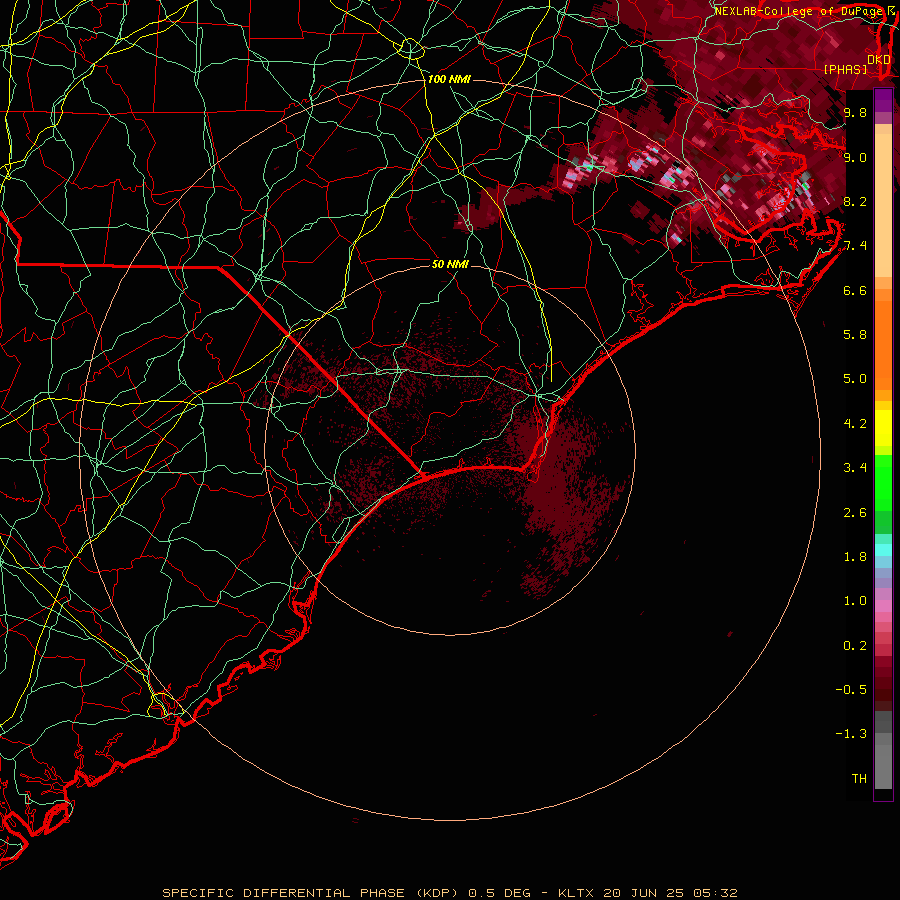Click the 7.4 scale value
900x900 pixels.
(x=855, y=246)
